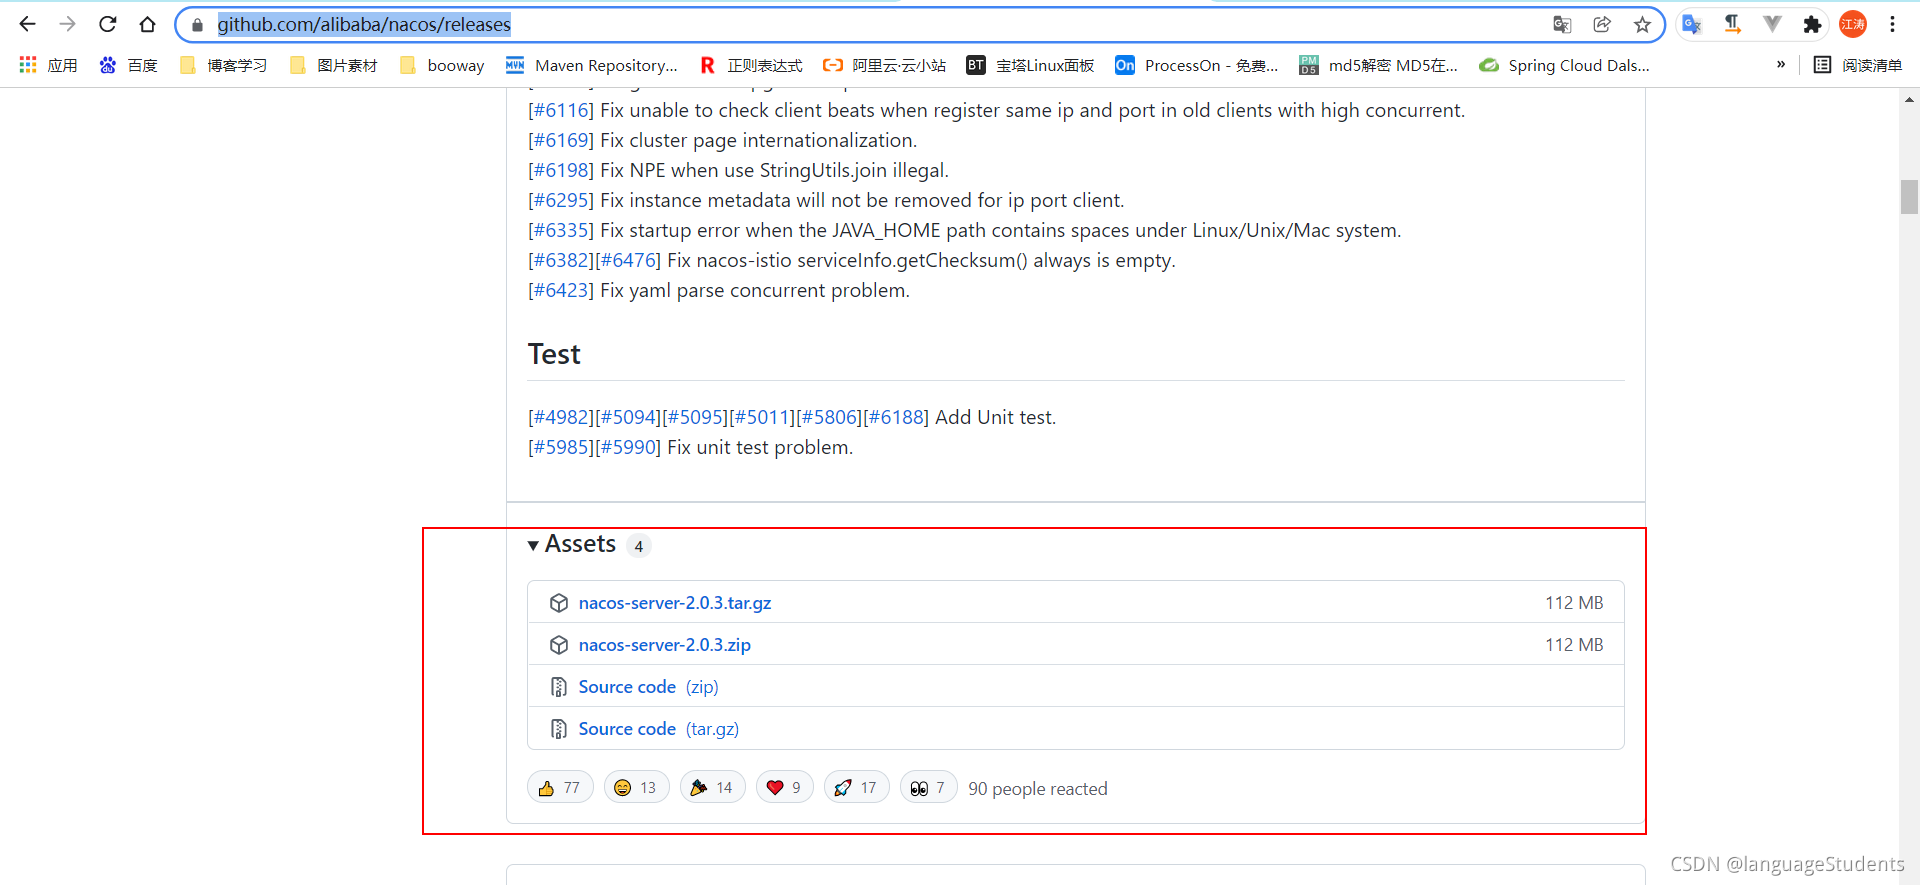
Task: Open the extensions puzzle icon
Action: [1812, 24]
